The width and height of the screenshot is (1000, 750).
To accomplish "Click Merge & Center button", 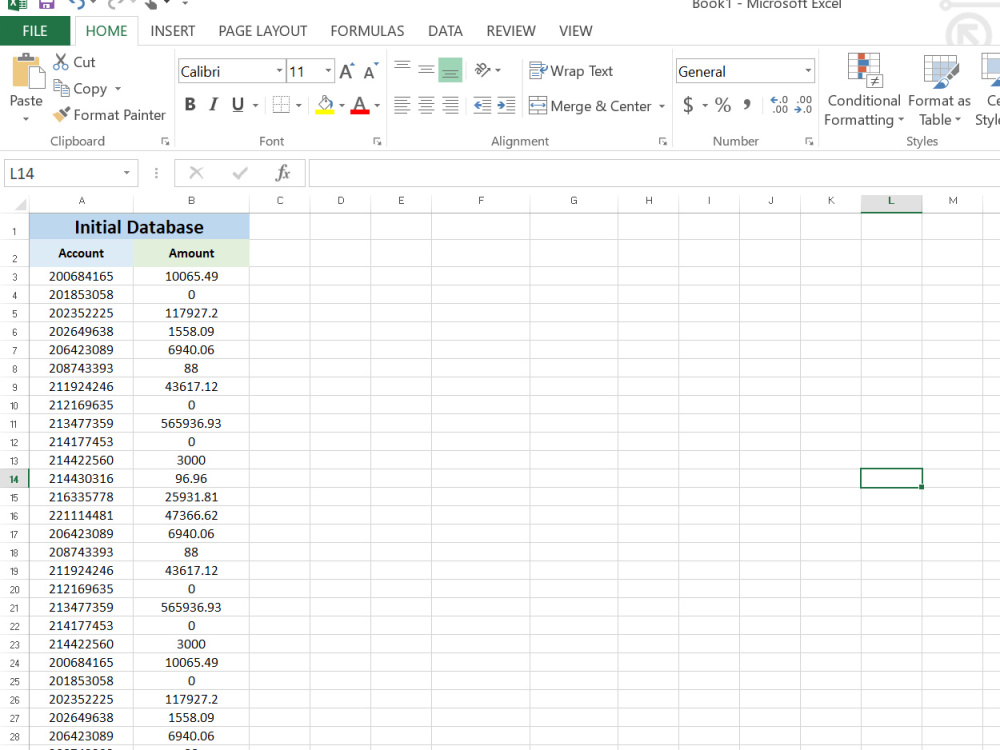I will point(590,106).
